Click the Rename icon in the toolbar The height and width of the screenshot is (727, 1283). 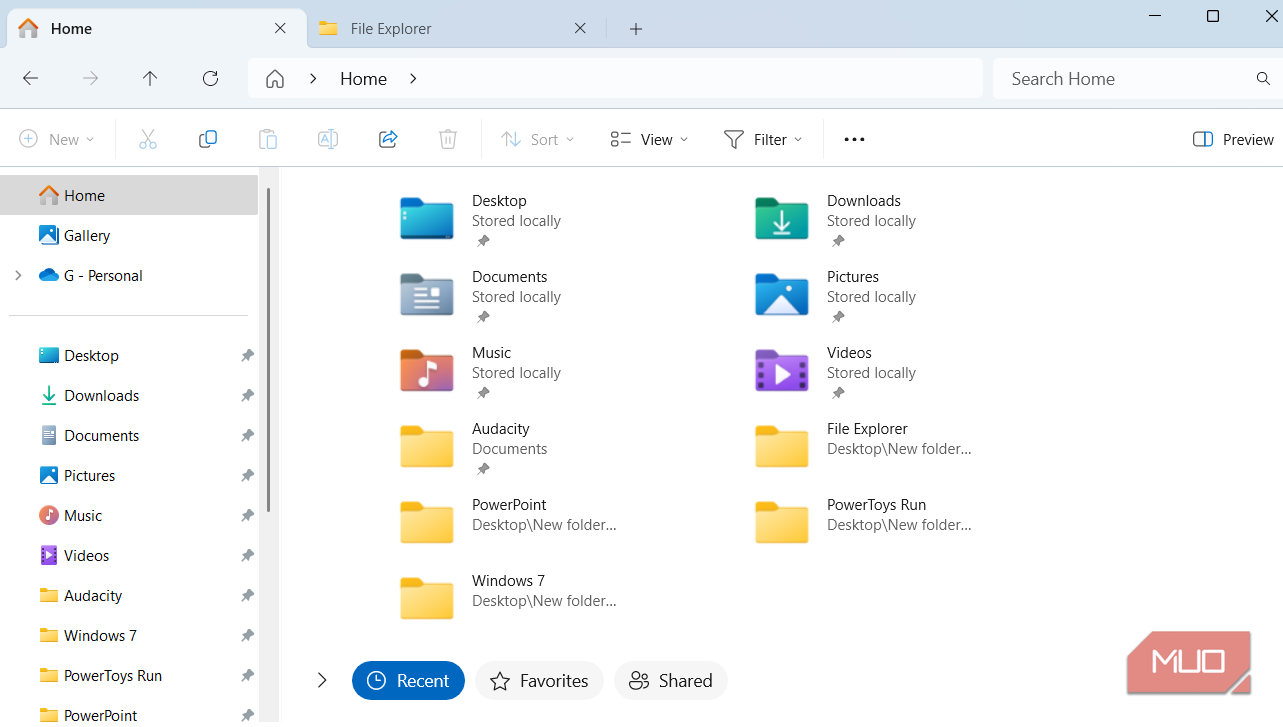328,139
